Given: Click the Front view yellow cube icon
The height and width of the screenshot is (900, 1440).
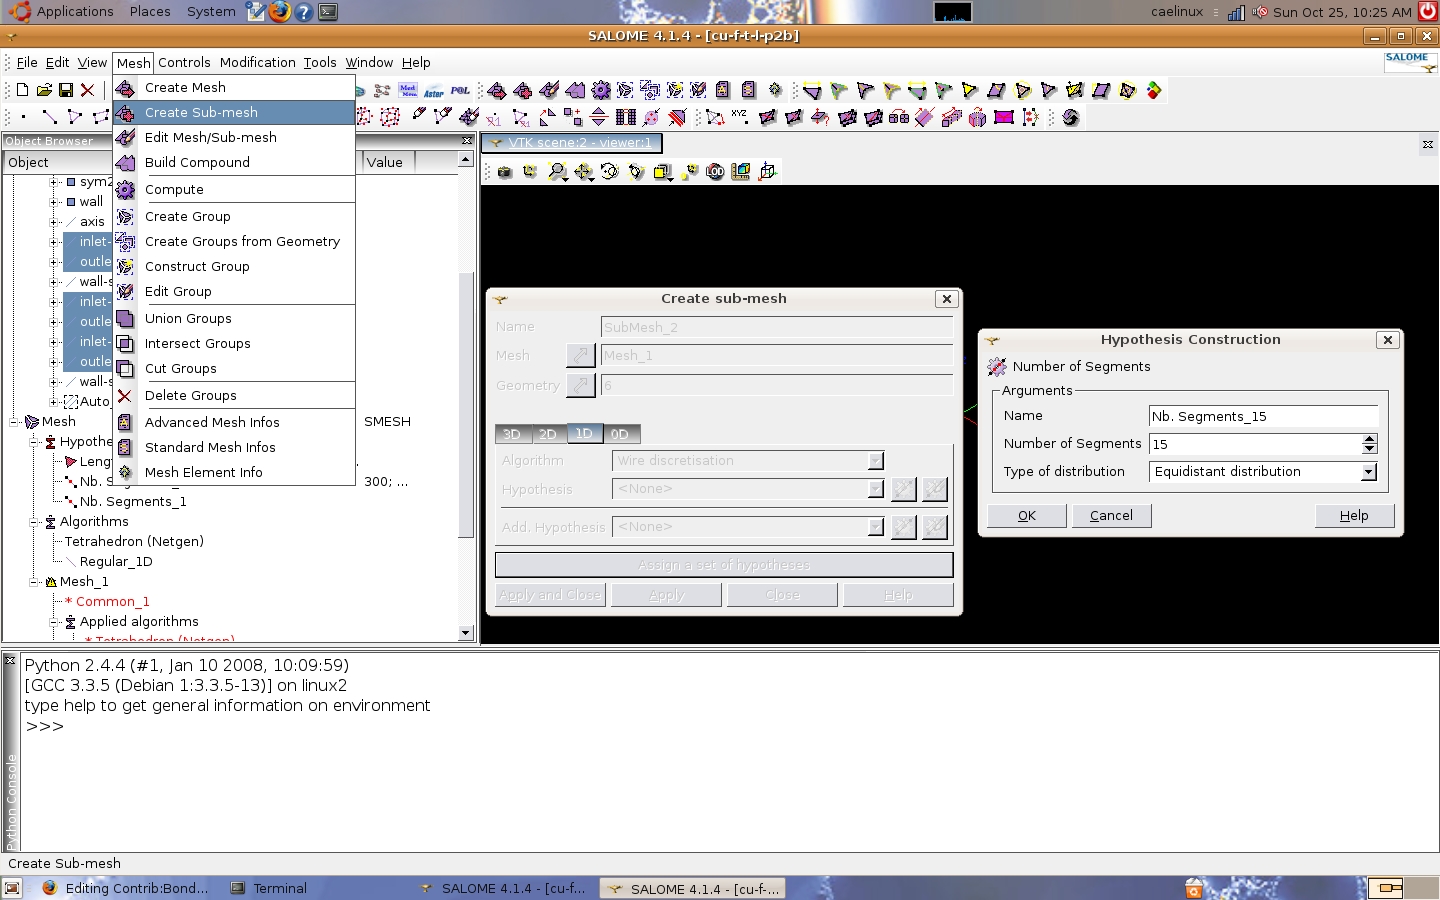Looking at the screenshot, I should pos(663,172).
